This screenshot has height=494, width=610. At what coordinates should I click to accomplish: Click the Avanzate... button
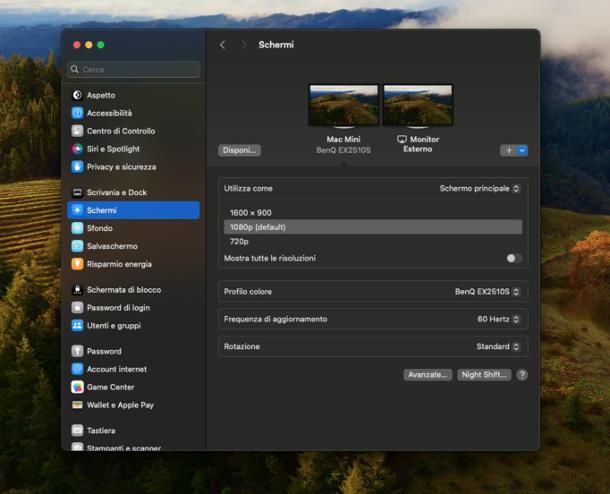click(428, 375)
